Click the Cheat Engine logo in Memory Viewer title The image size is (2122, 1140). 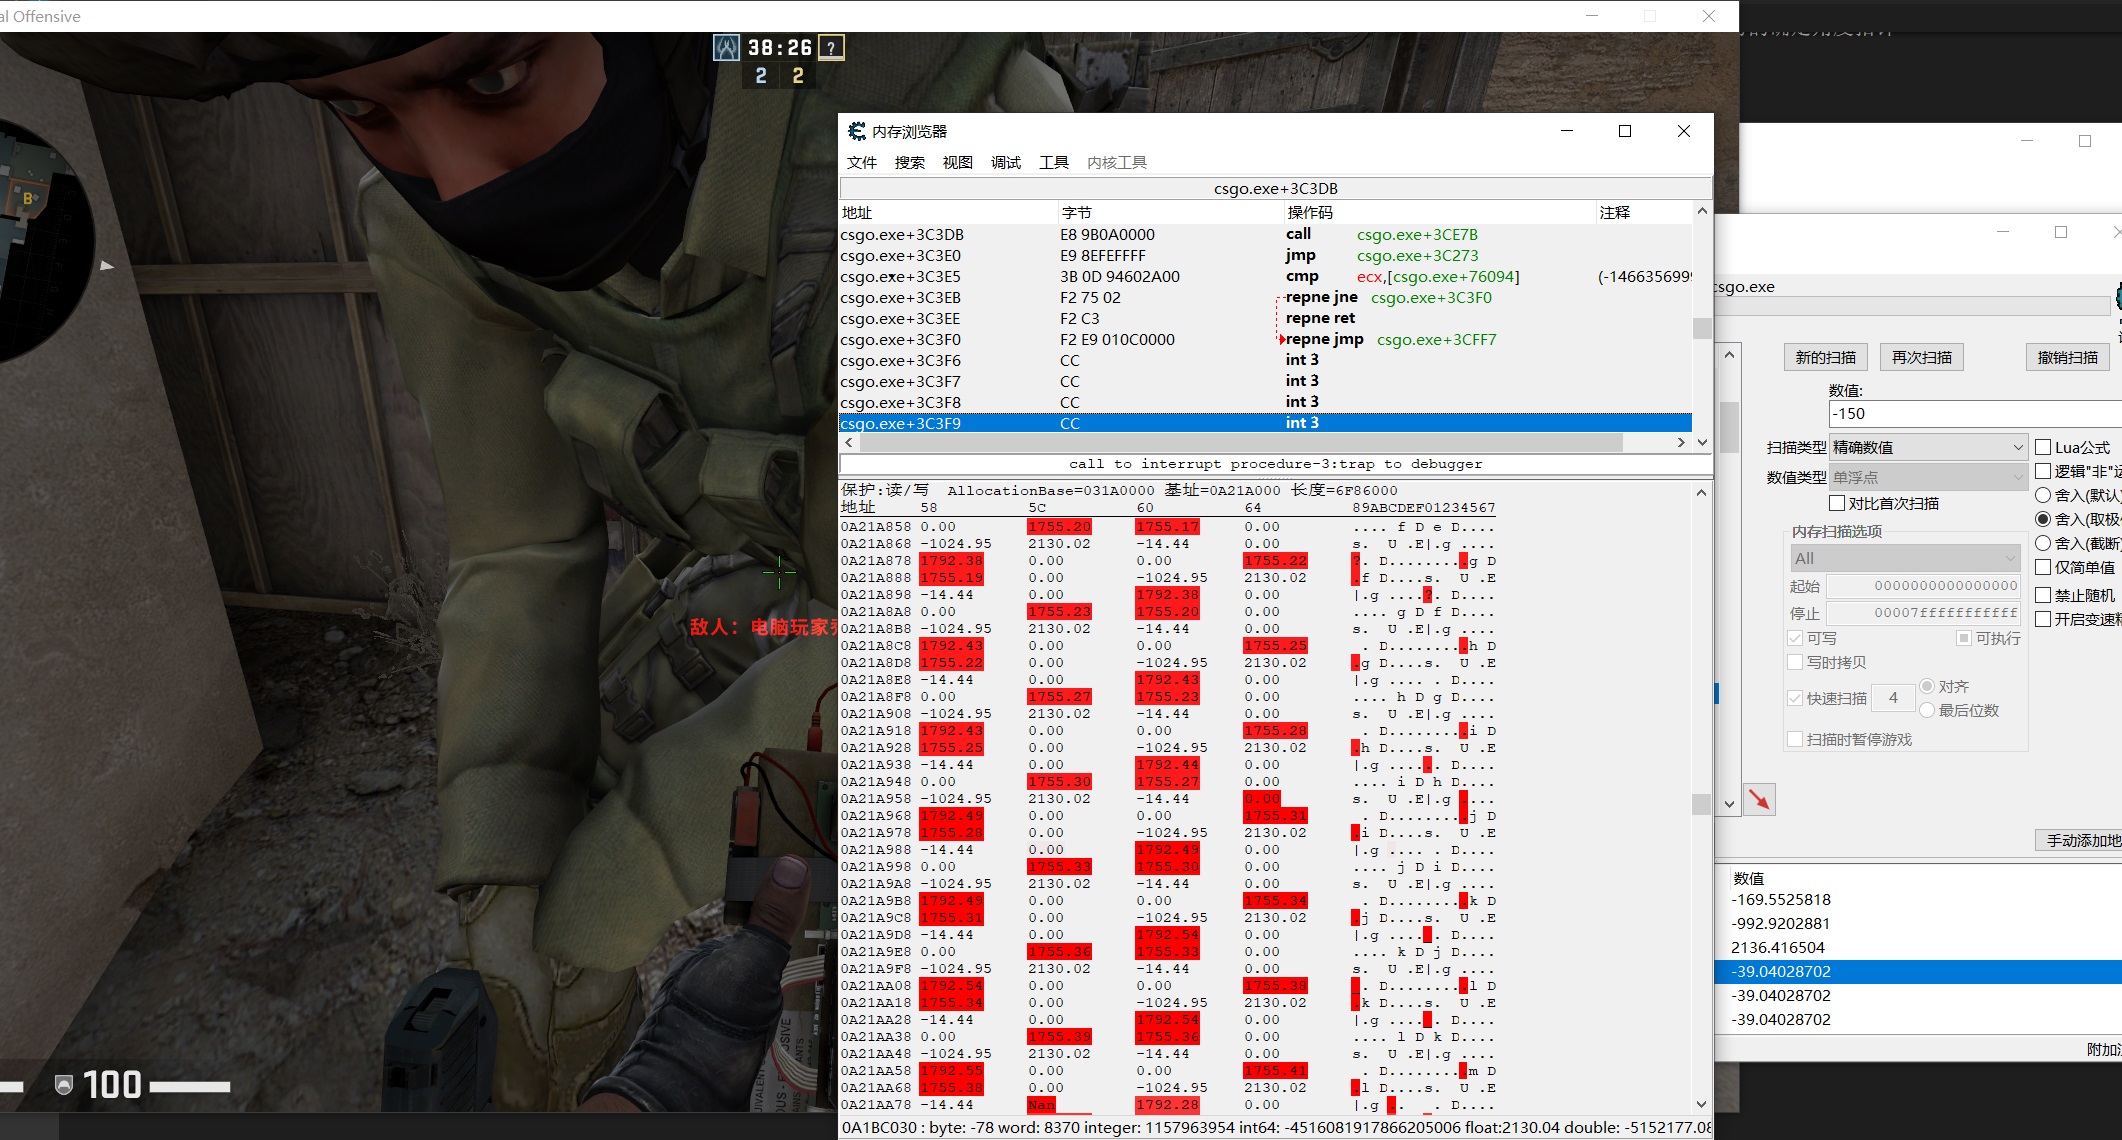pyautogui.click(x=857, y=131)
